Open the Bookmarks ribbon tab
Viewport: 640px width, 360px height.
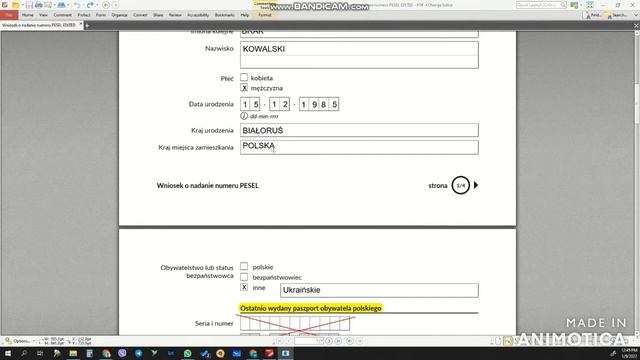pos(224,15)
